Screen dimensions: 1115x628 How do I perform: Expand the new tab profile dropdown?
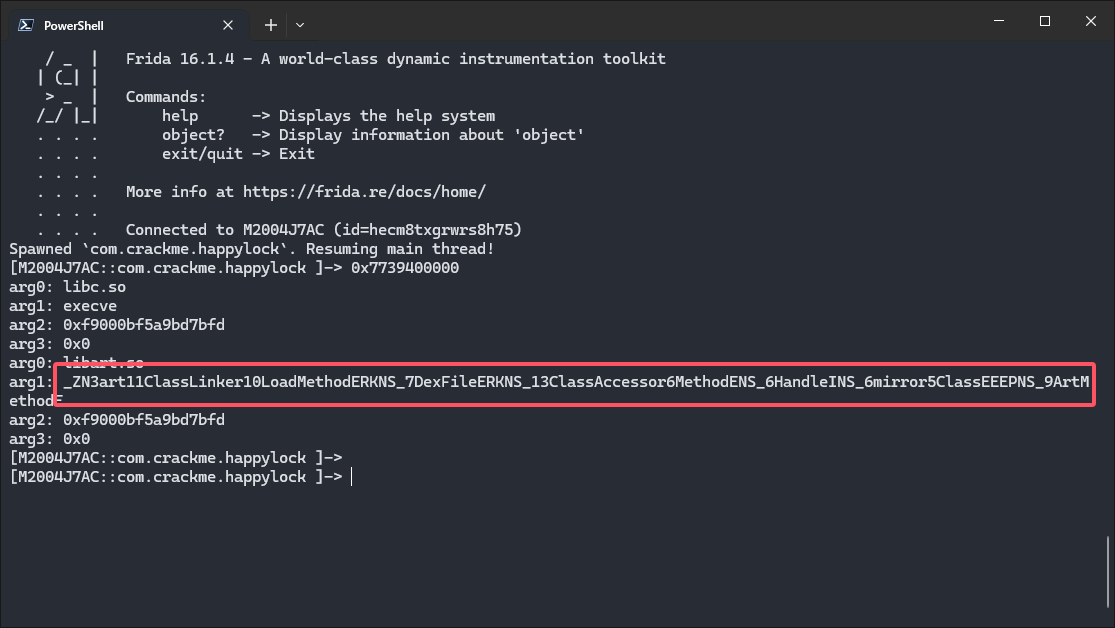[300, 25]
